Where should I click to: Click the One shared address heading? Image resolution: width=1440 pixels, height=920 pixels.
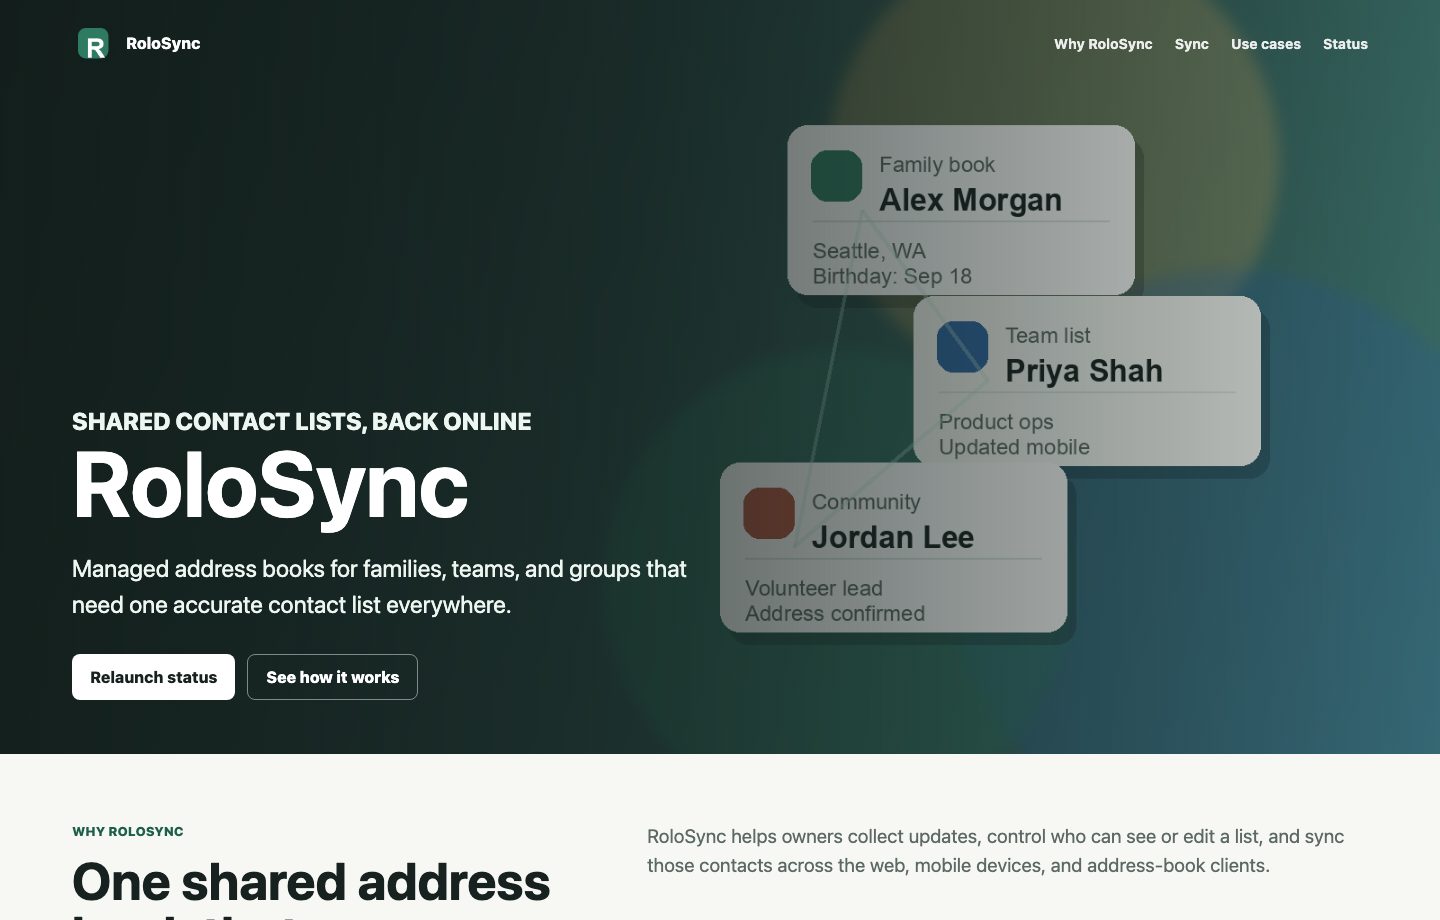[x=311, y=882]
